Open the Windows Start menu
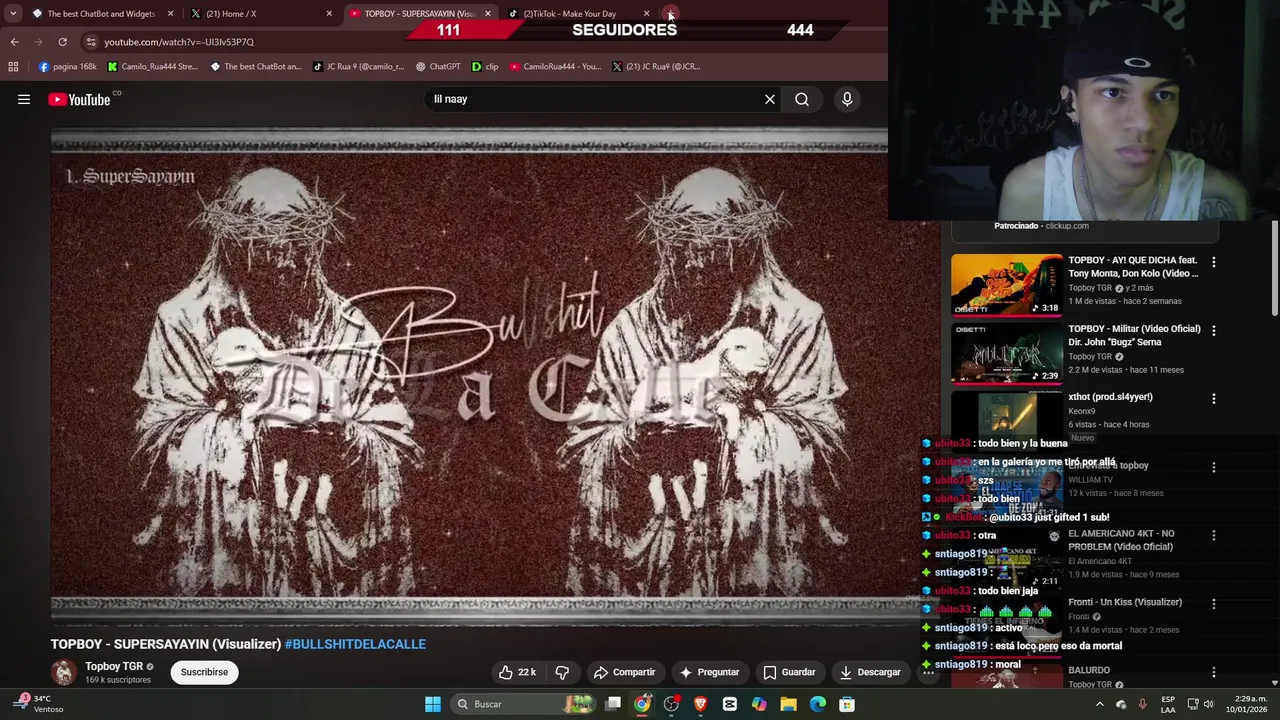Image resolution: width=1280 pixels, height=720 pixels. pos(433,704)
